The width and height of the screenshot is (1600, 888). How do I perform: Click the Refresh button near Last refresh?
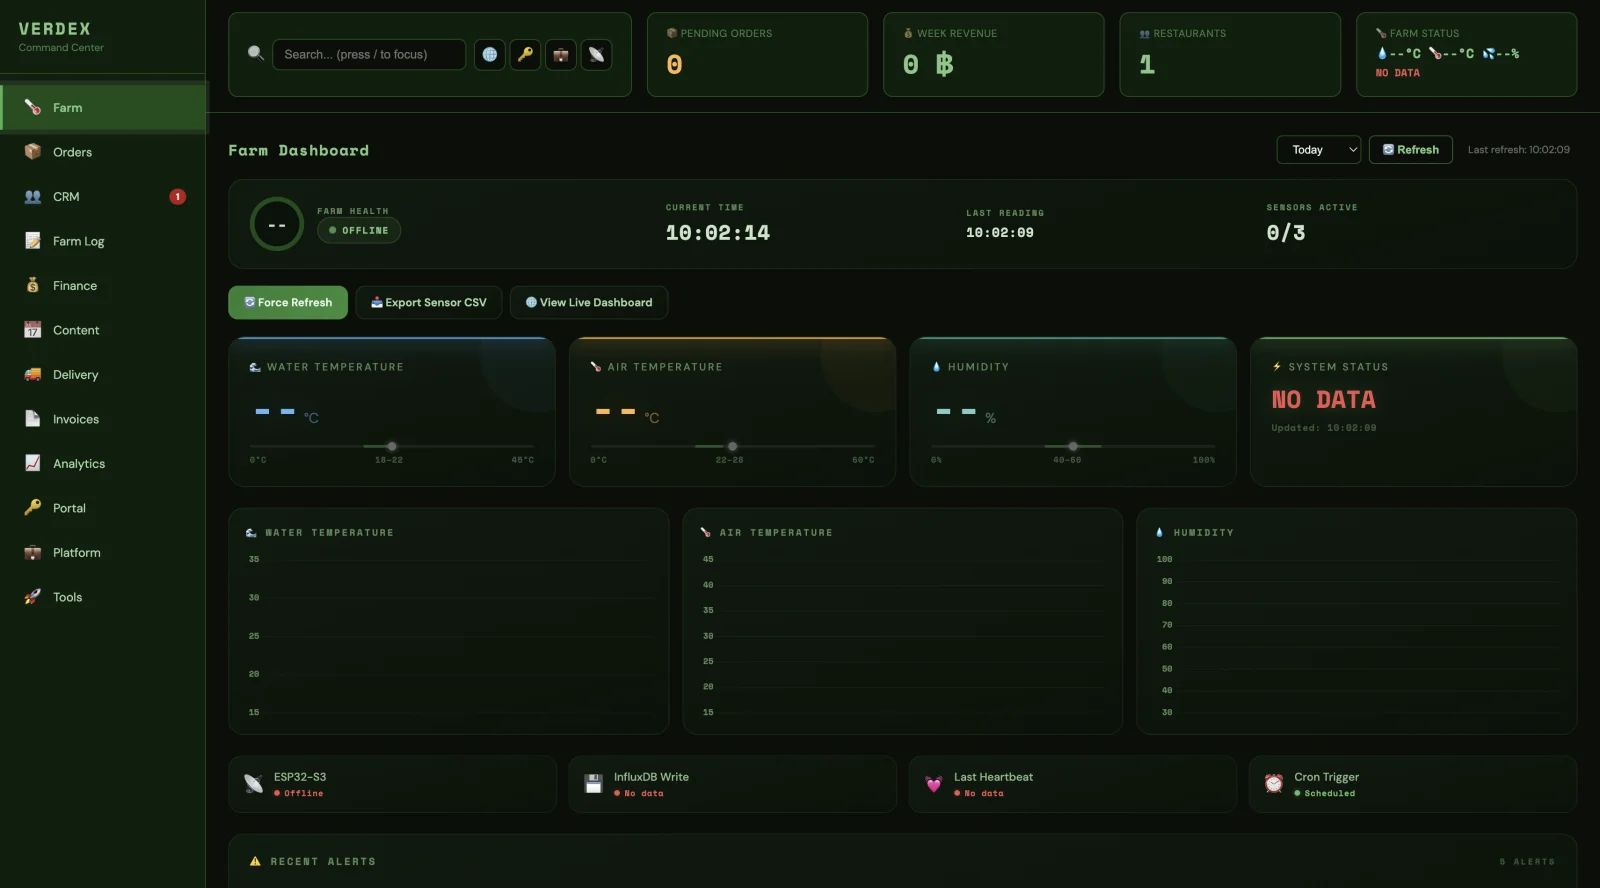[1410, 150]
